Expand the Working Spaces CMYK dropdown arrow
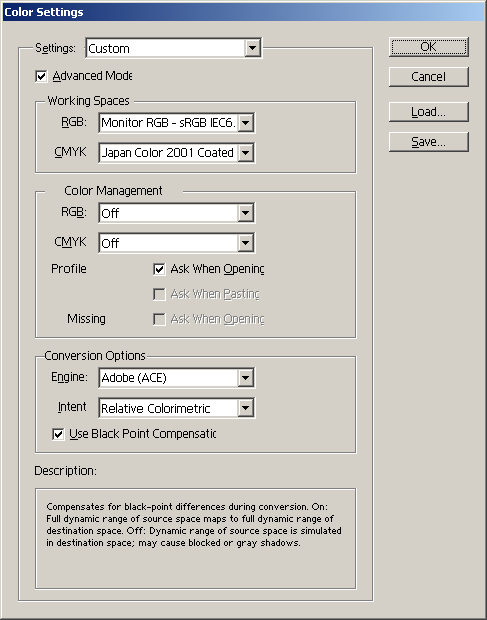487x620 pixels. coord(245,153)
